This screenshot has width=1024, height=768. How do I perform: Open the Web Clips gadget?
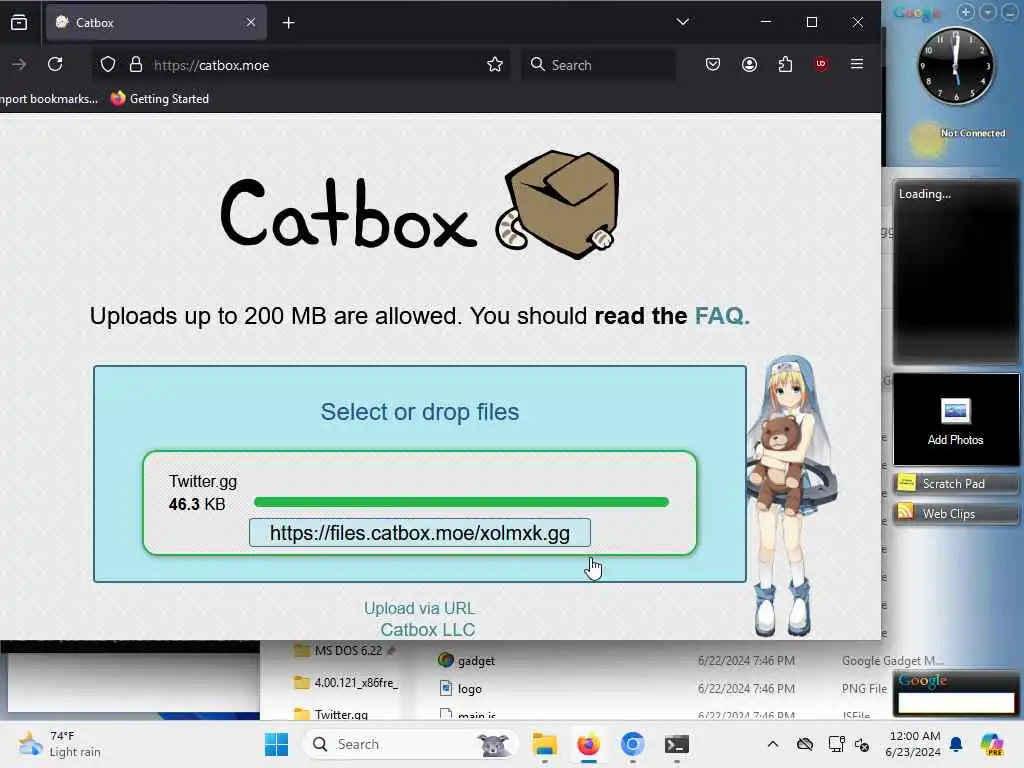tap(955, 513)
